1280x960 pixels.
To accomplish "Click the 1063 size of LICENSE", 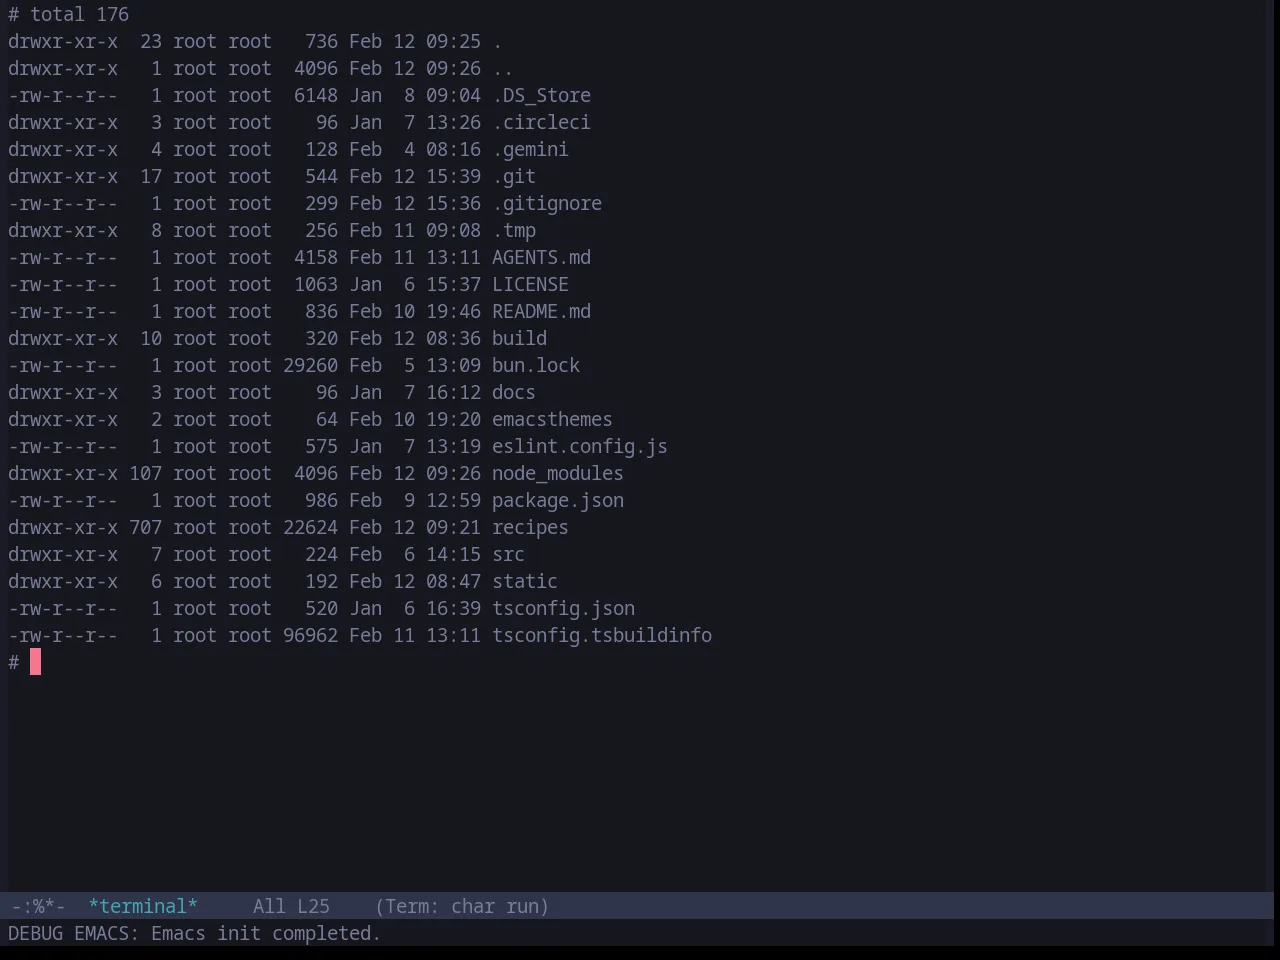I will point(316,284).
